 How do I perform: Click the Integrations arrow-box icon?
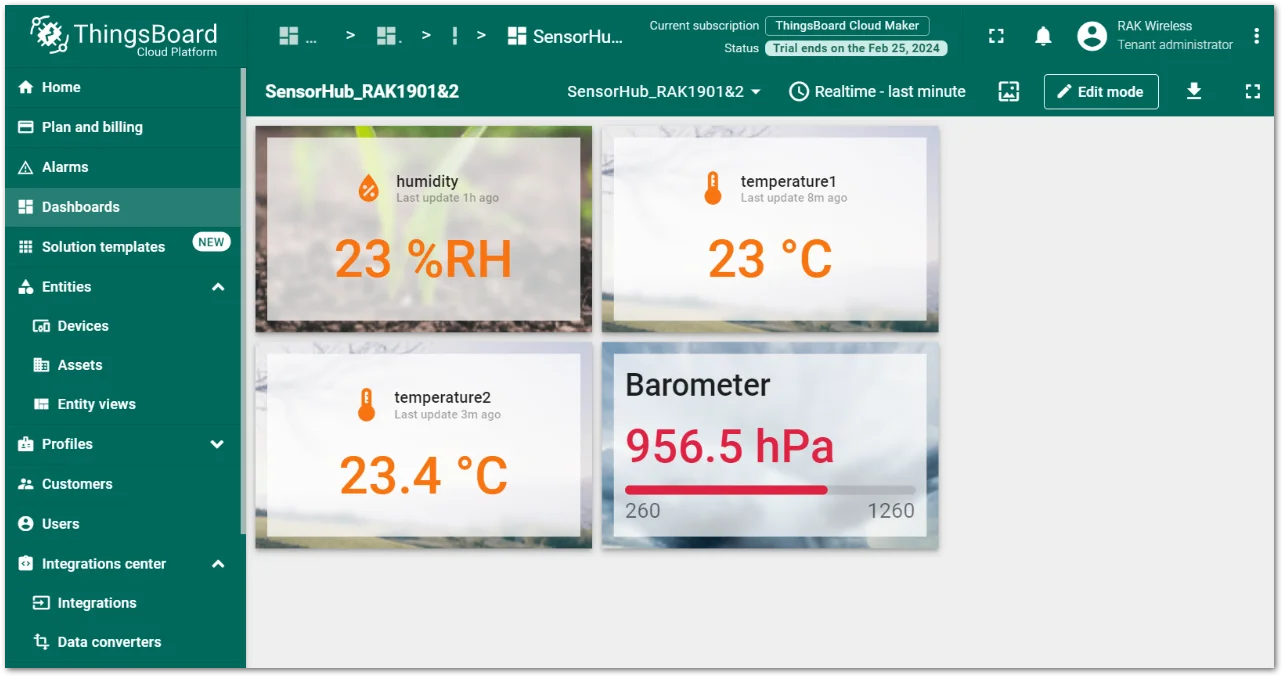(x=42, y=603)
